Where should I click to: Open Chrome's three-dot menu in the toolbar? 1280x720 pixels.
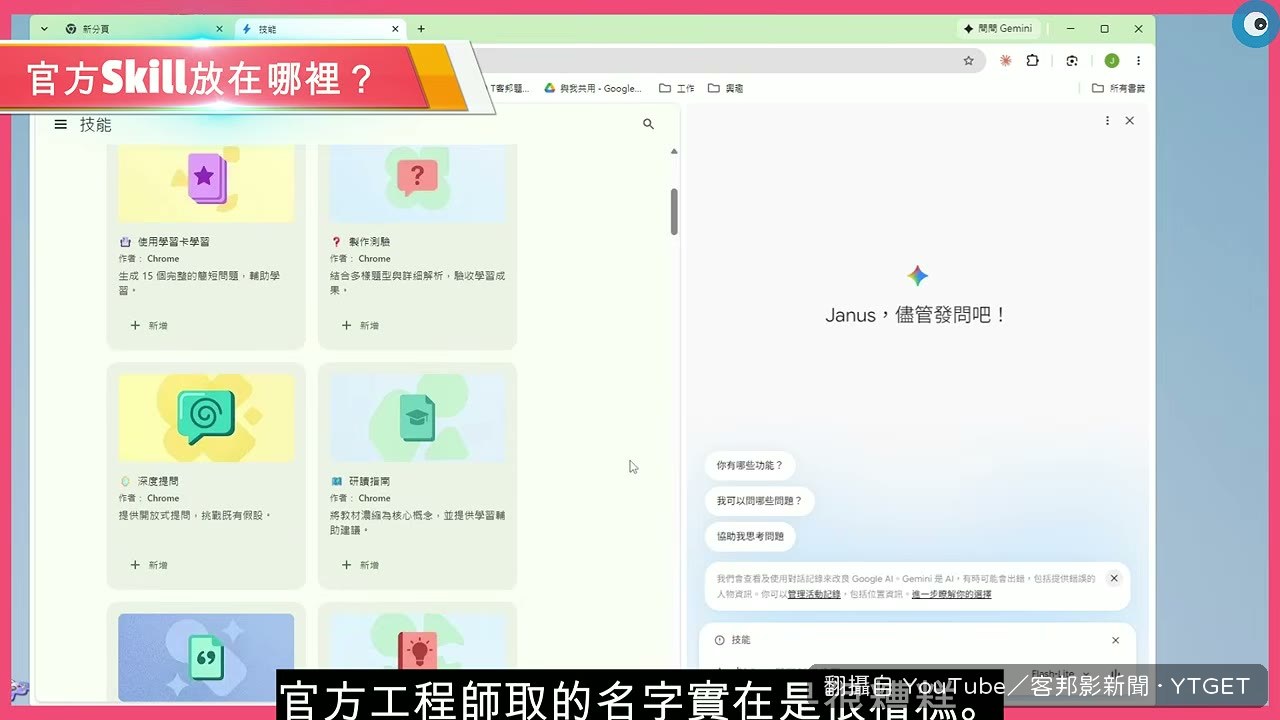click(x=1138, y=60)
